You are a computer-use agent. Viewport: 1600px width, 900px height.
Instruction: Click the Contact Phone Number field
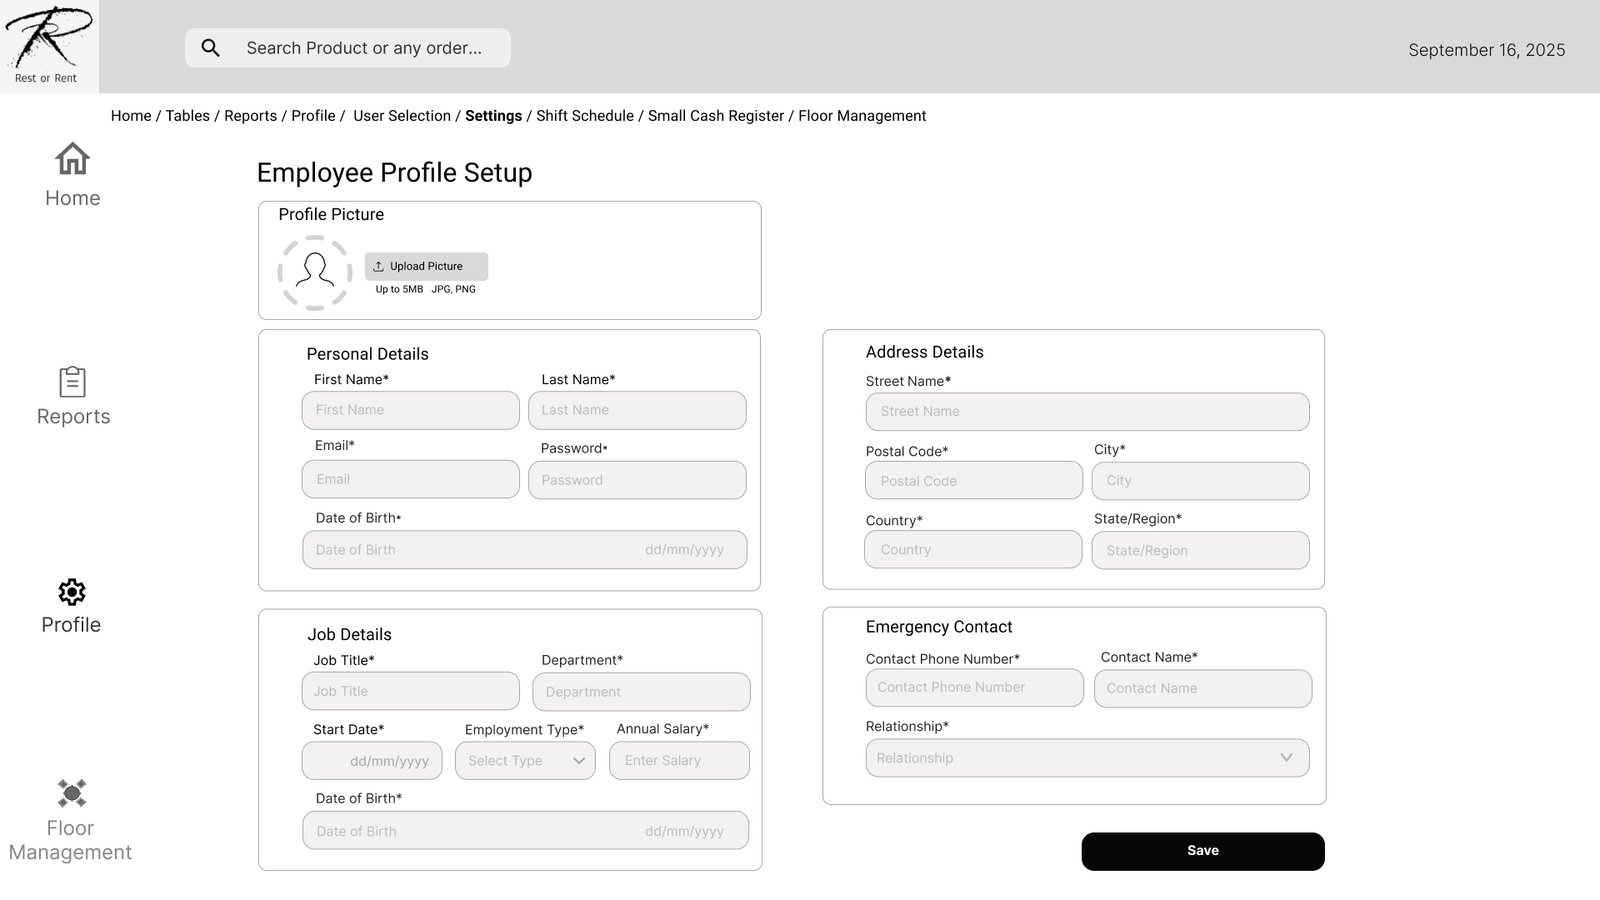pyautogui.click(x=974, y=688)
